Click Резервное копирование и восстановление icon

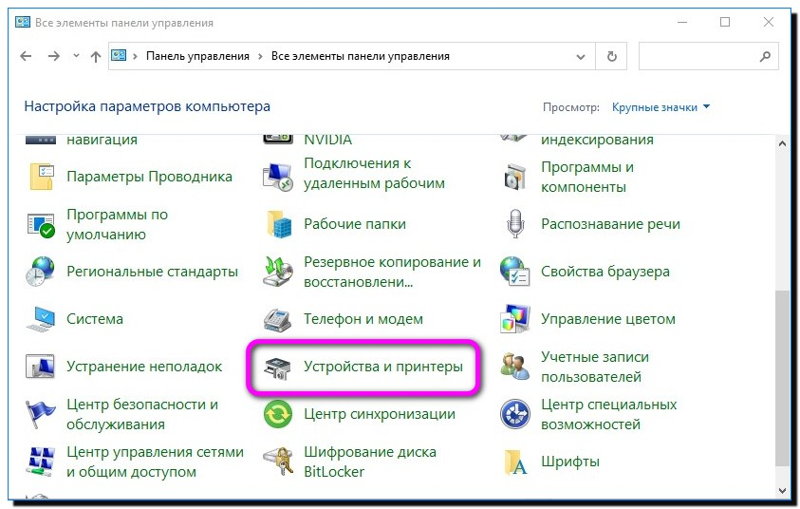point(278,271)
